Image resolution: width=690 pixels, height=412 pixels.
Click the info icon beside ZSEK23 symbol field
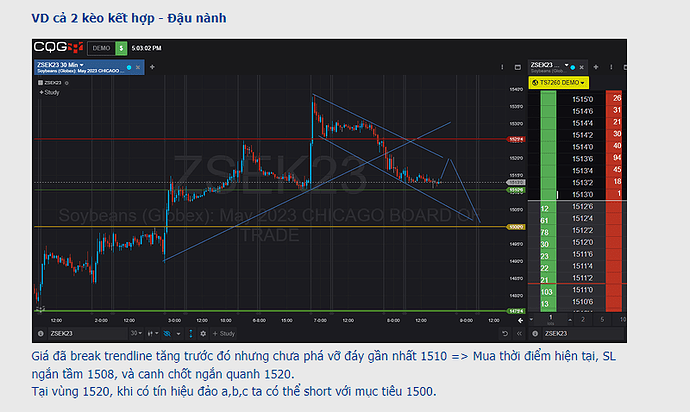tap(41, 334)
